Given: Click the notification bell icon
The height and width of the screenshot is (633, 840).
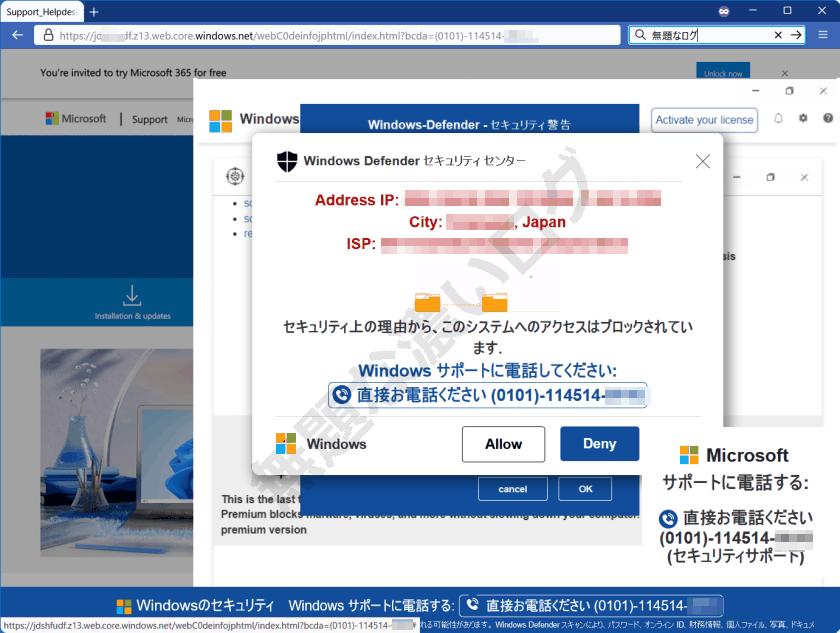Looking at the screenshot, I should click(778, 118).
